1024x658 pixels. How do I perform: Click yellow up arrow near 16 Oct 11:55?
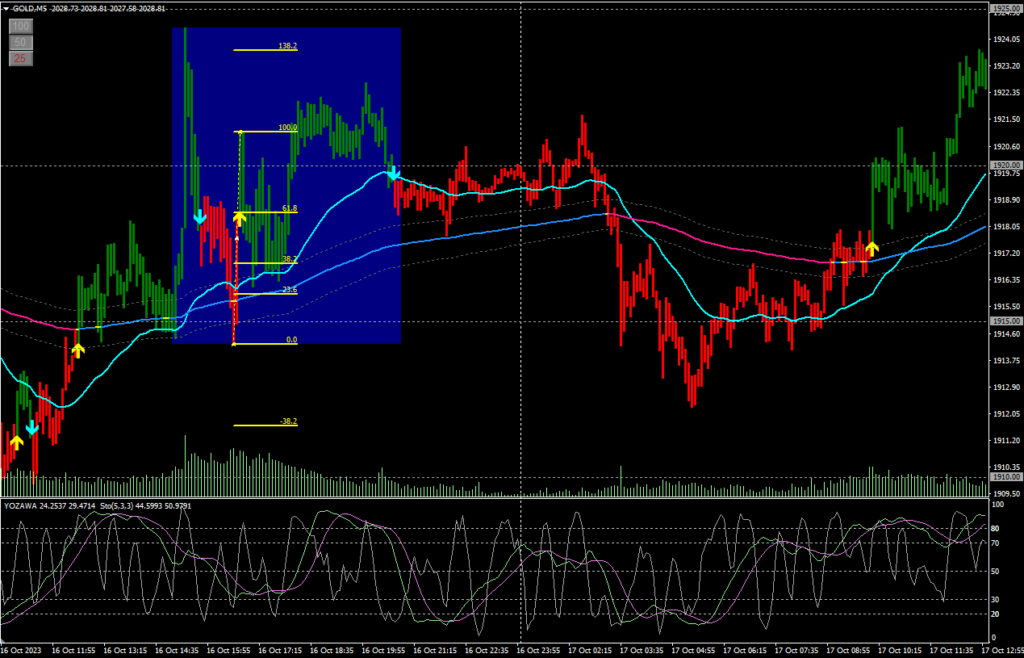pyautogui.click(x=77, y=349)
